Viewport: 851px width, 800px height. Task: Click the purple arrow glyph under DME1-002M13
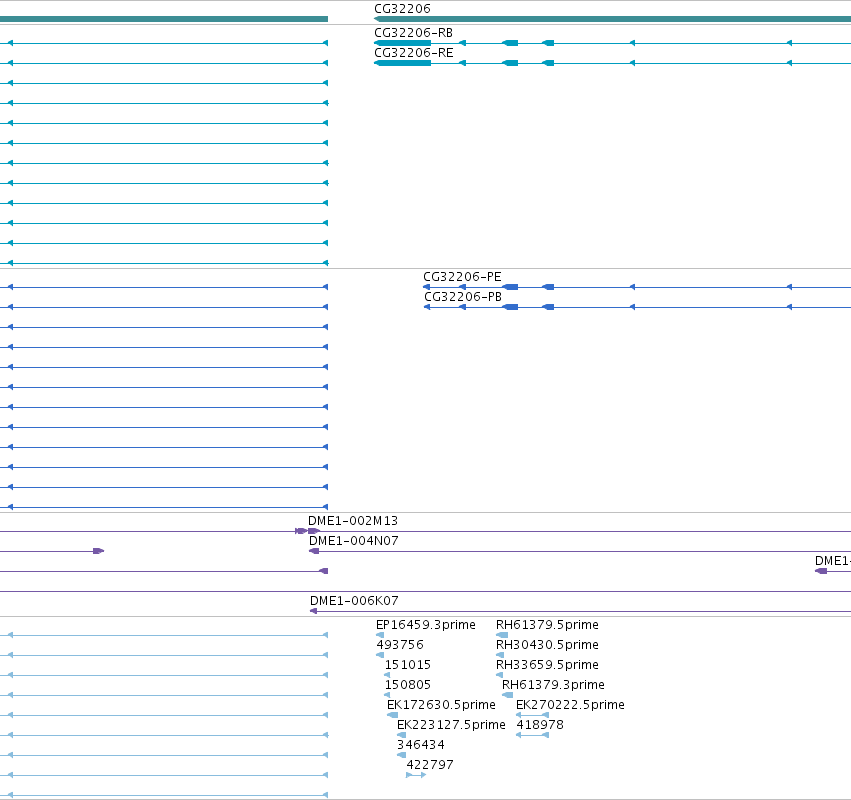tap(314, 531)
